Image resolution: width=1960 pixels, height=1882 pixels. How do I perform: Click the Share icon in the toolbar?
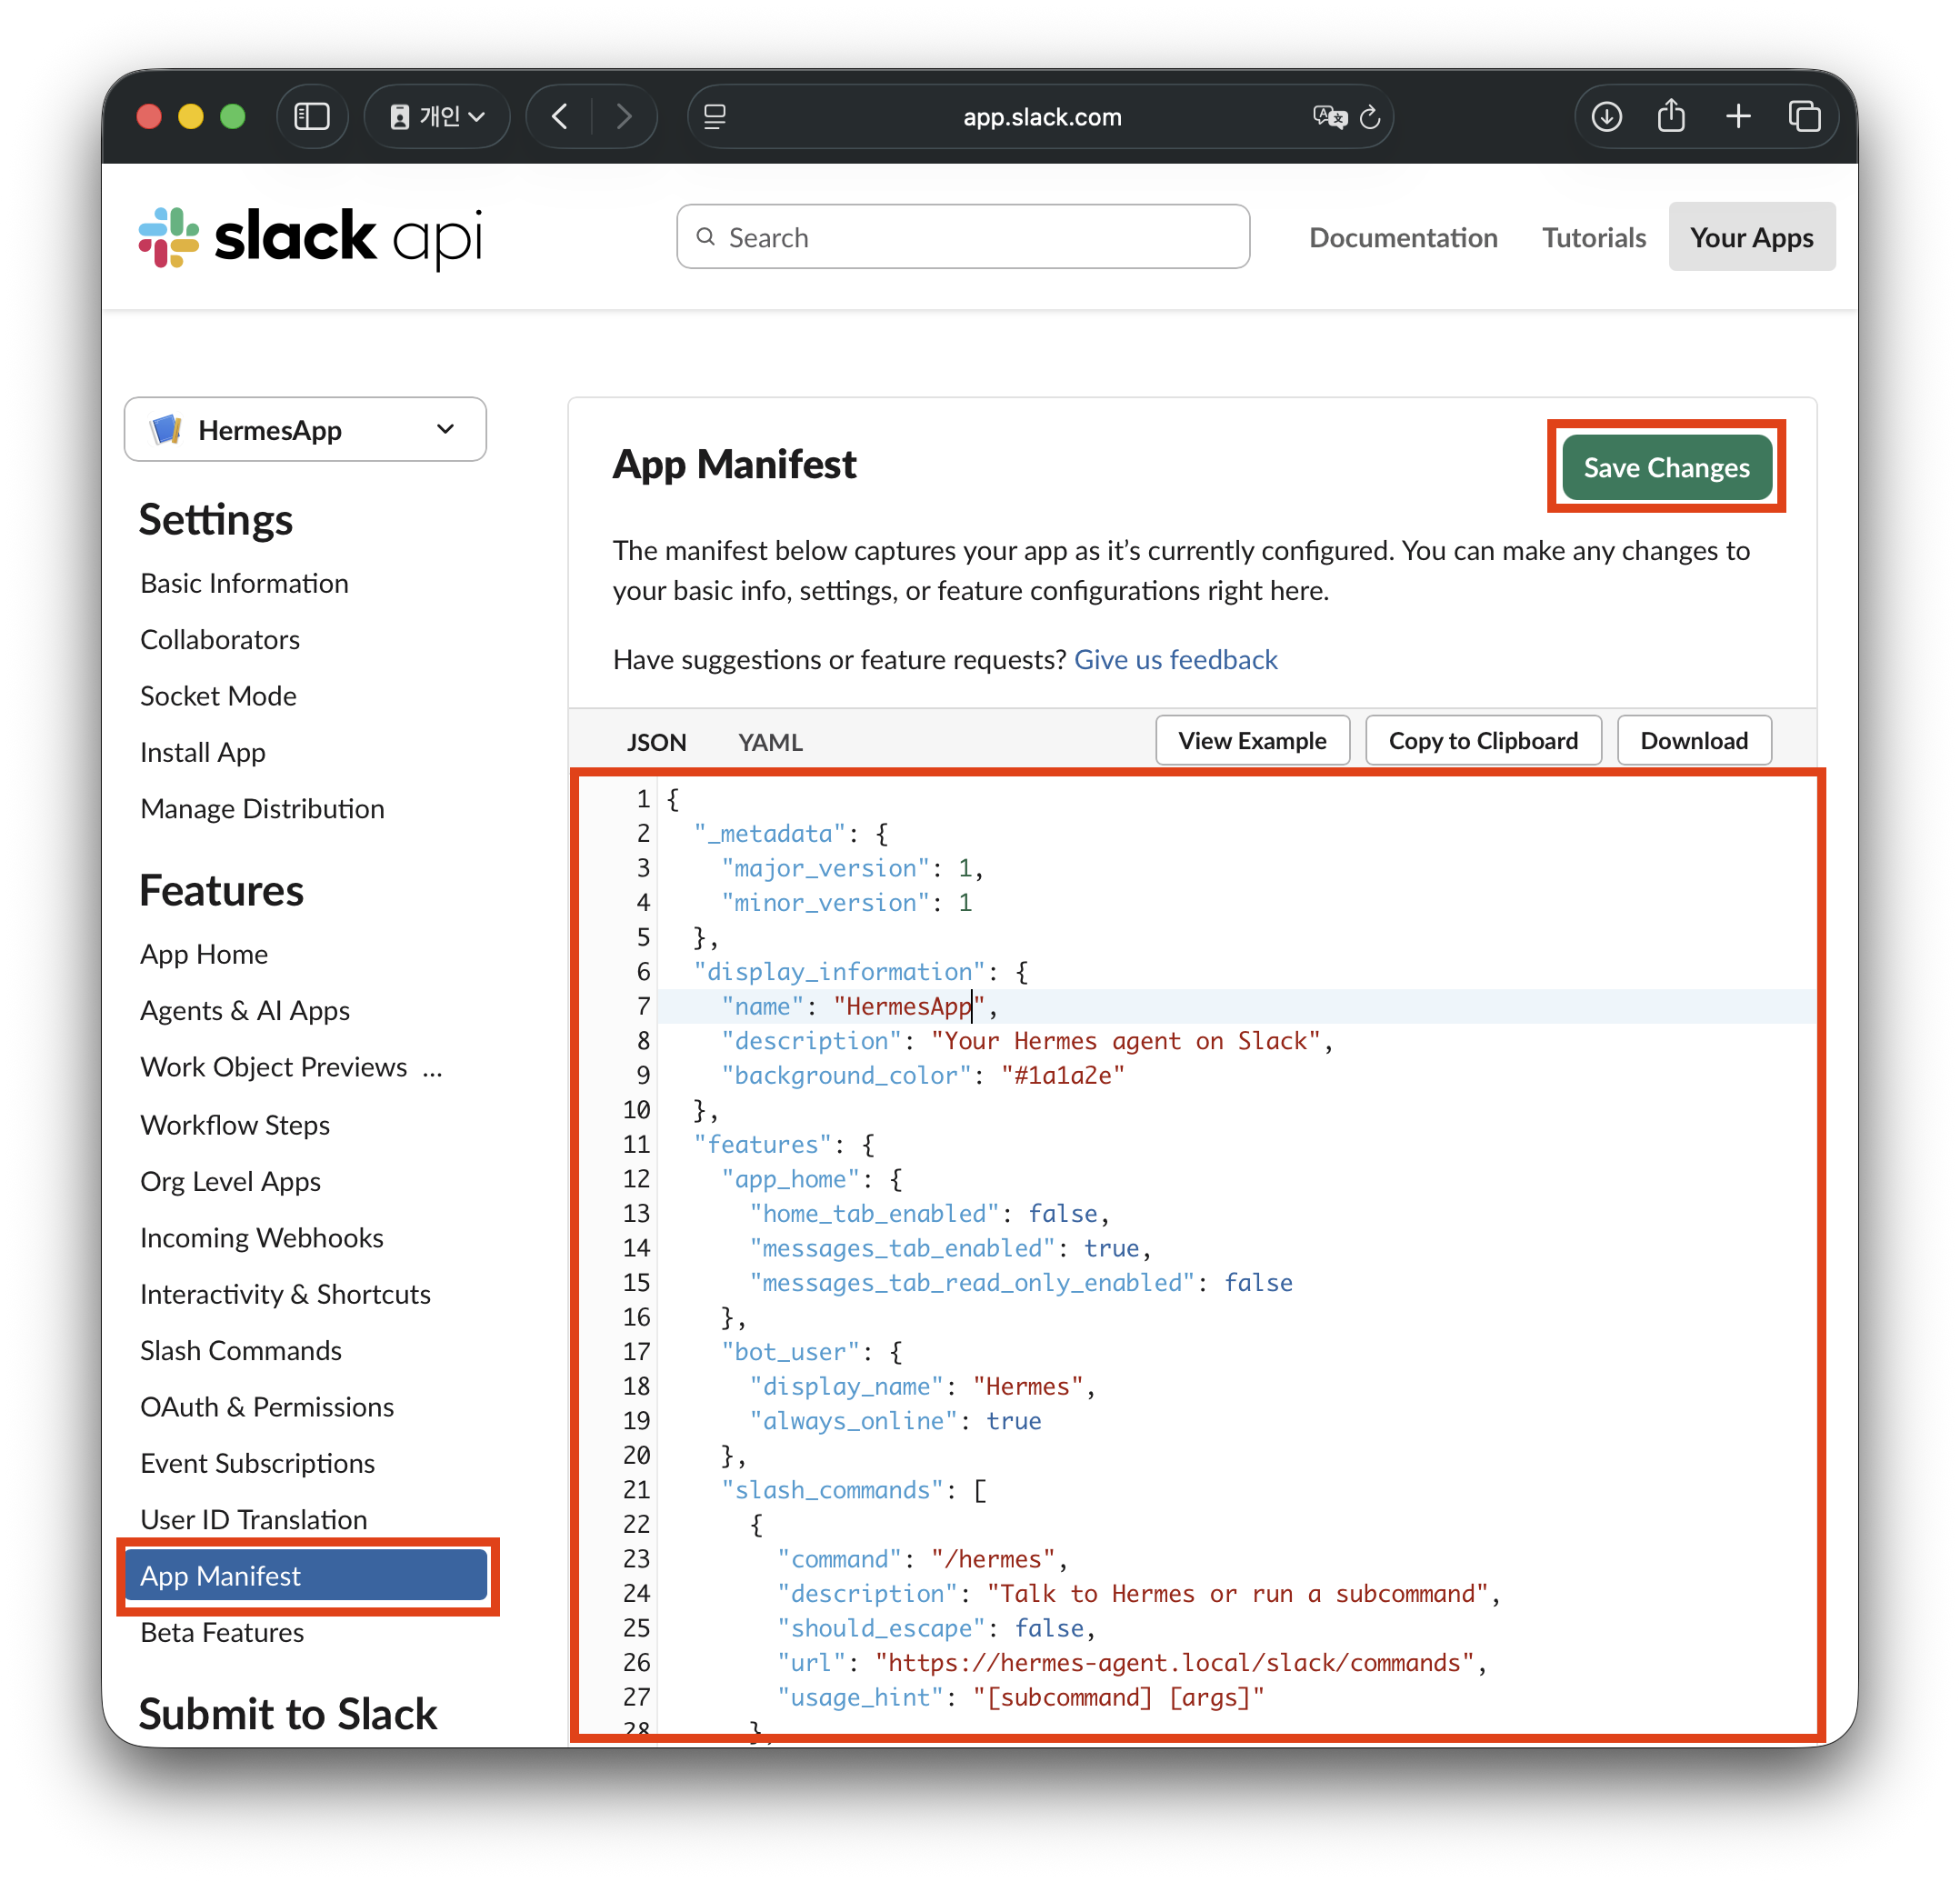tap(1671, 116)
